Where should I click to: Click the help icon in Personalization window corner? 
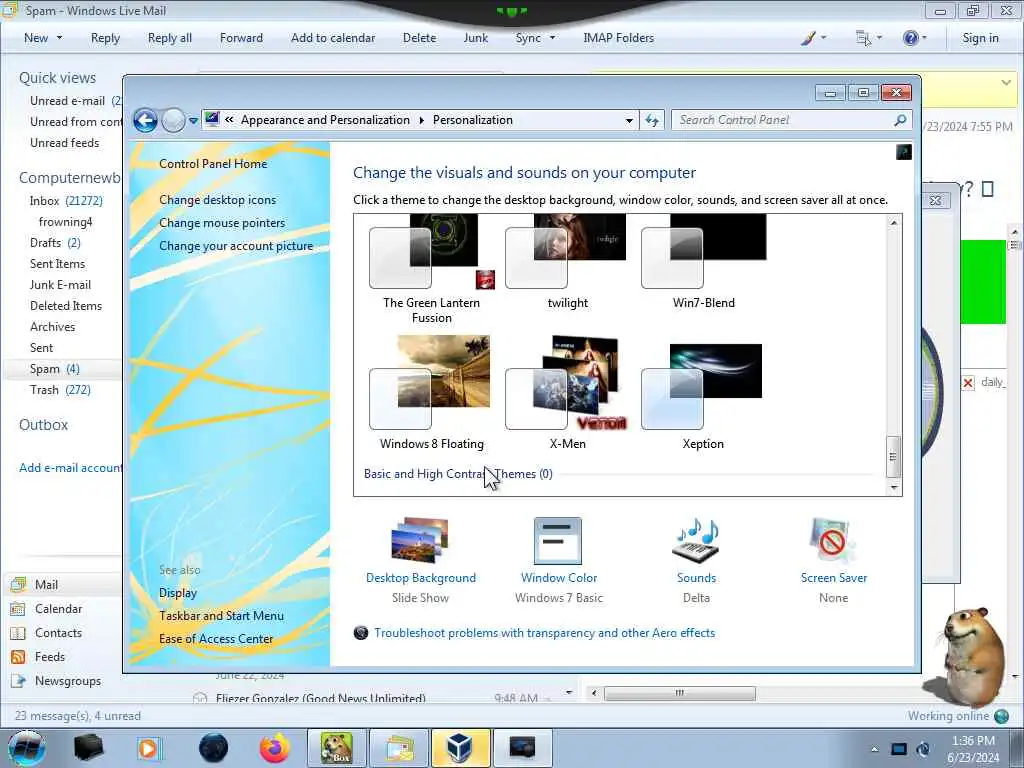904,152
